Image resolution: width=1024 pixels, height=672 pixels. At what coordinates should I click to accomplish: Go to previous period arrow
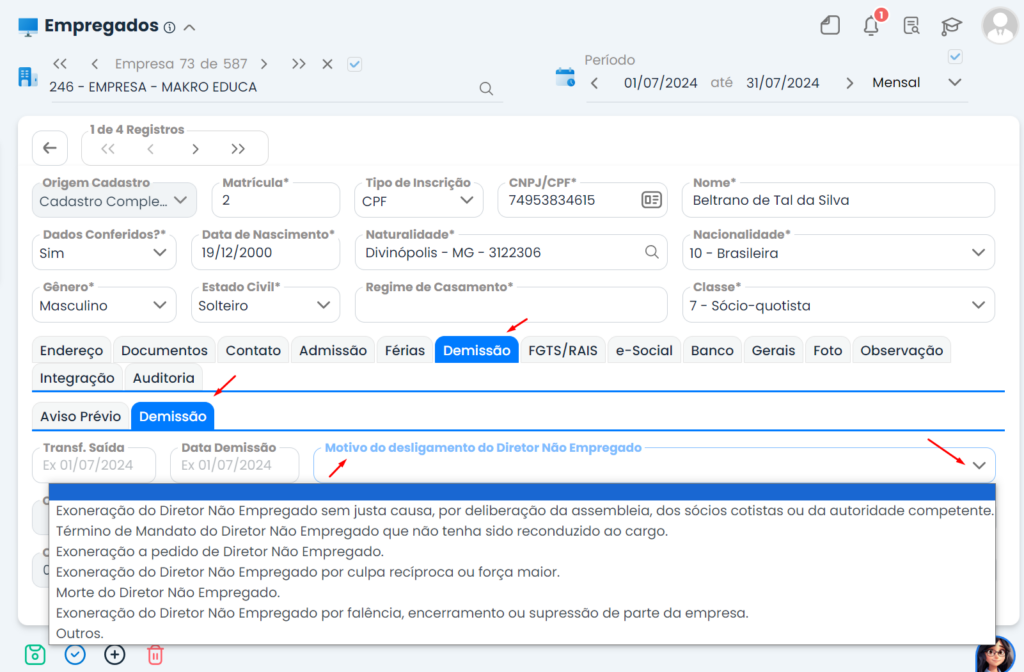(x=594, y=83)
